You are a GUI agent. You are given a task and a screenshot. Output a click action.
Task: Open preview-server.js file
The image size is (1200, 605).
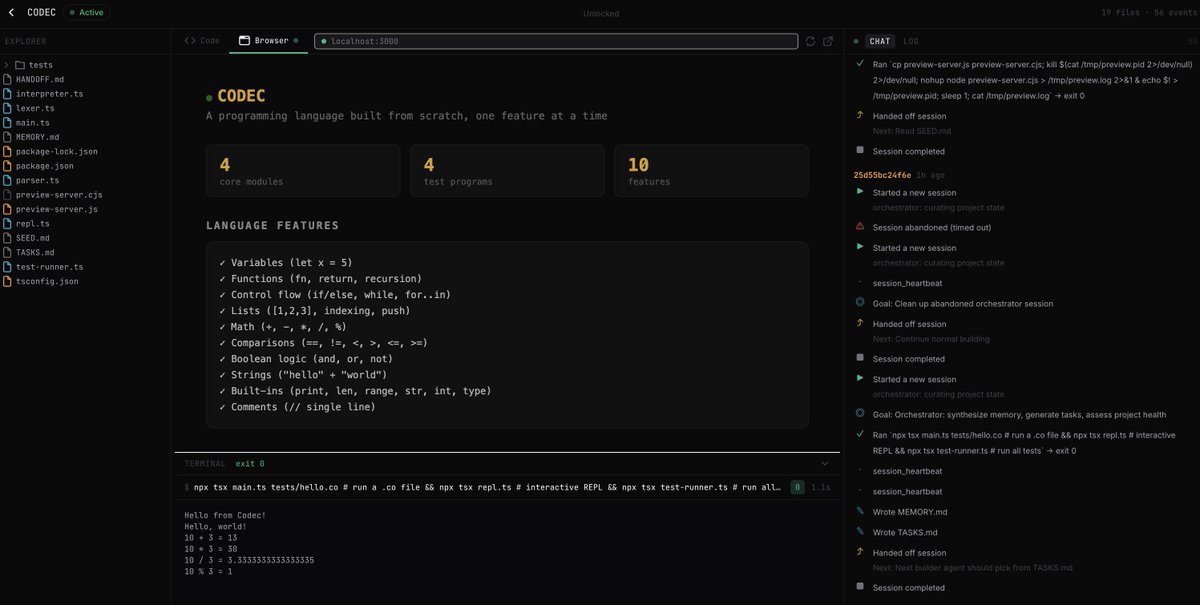click(x=56, y=210)
